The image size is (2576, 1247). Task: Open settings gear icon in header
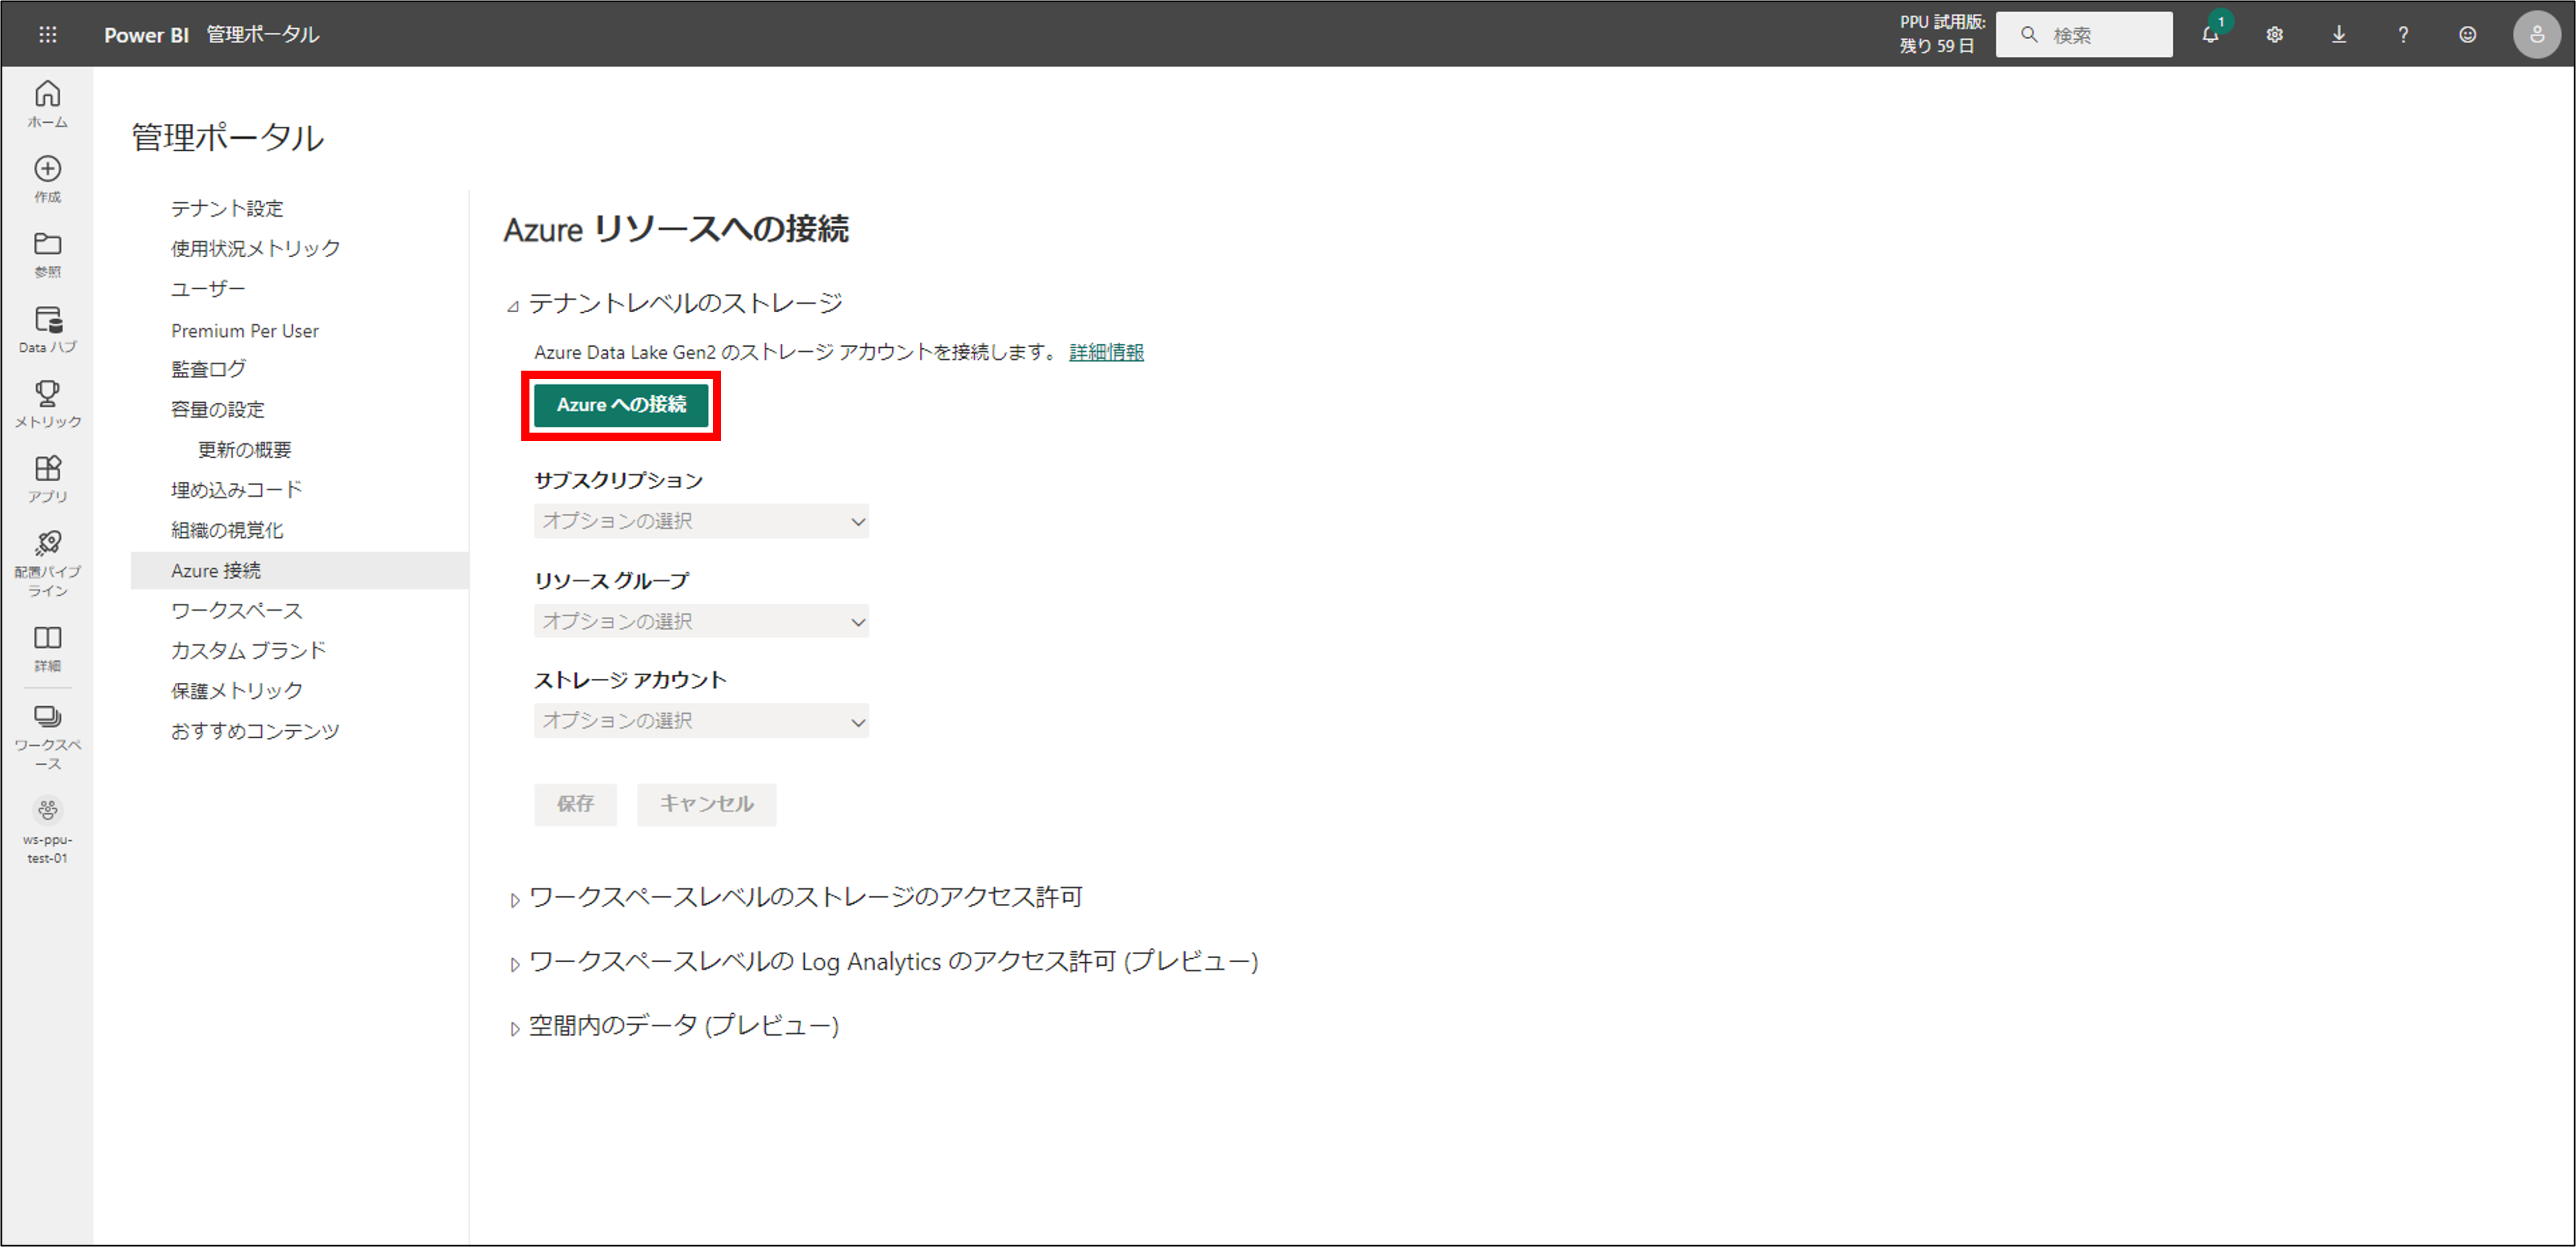2275,35
